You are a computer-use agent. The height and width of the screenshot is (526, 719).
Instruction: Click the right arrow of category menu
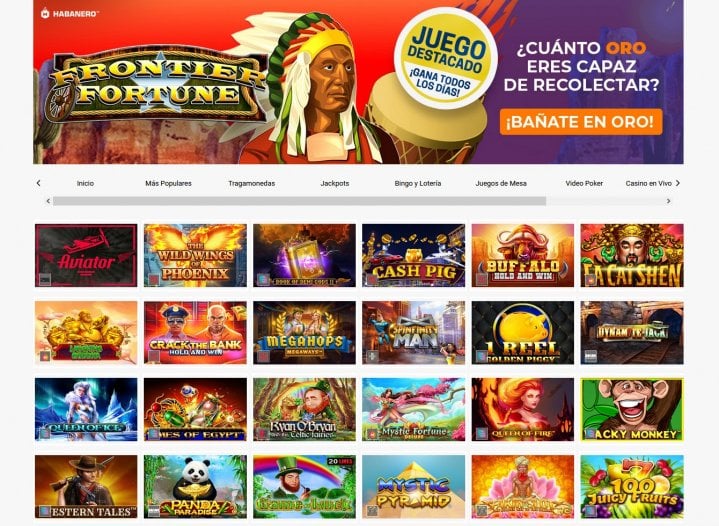(x=678, y=183)
